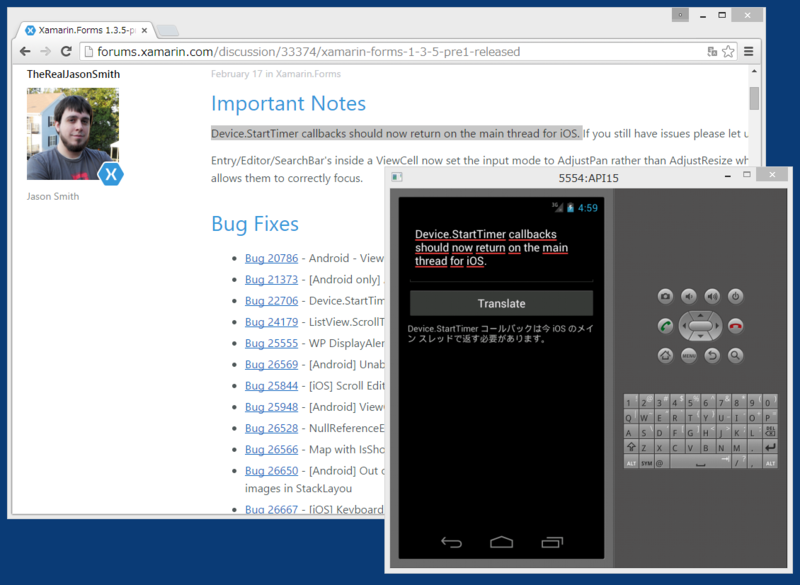800x585 pixels.
Task: Tap the Android recent apps button
Action: tap(552, 542)
